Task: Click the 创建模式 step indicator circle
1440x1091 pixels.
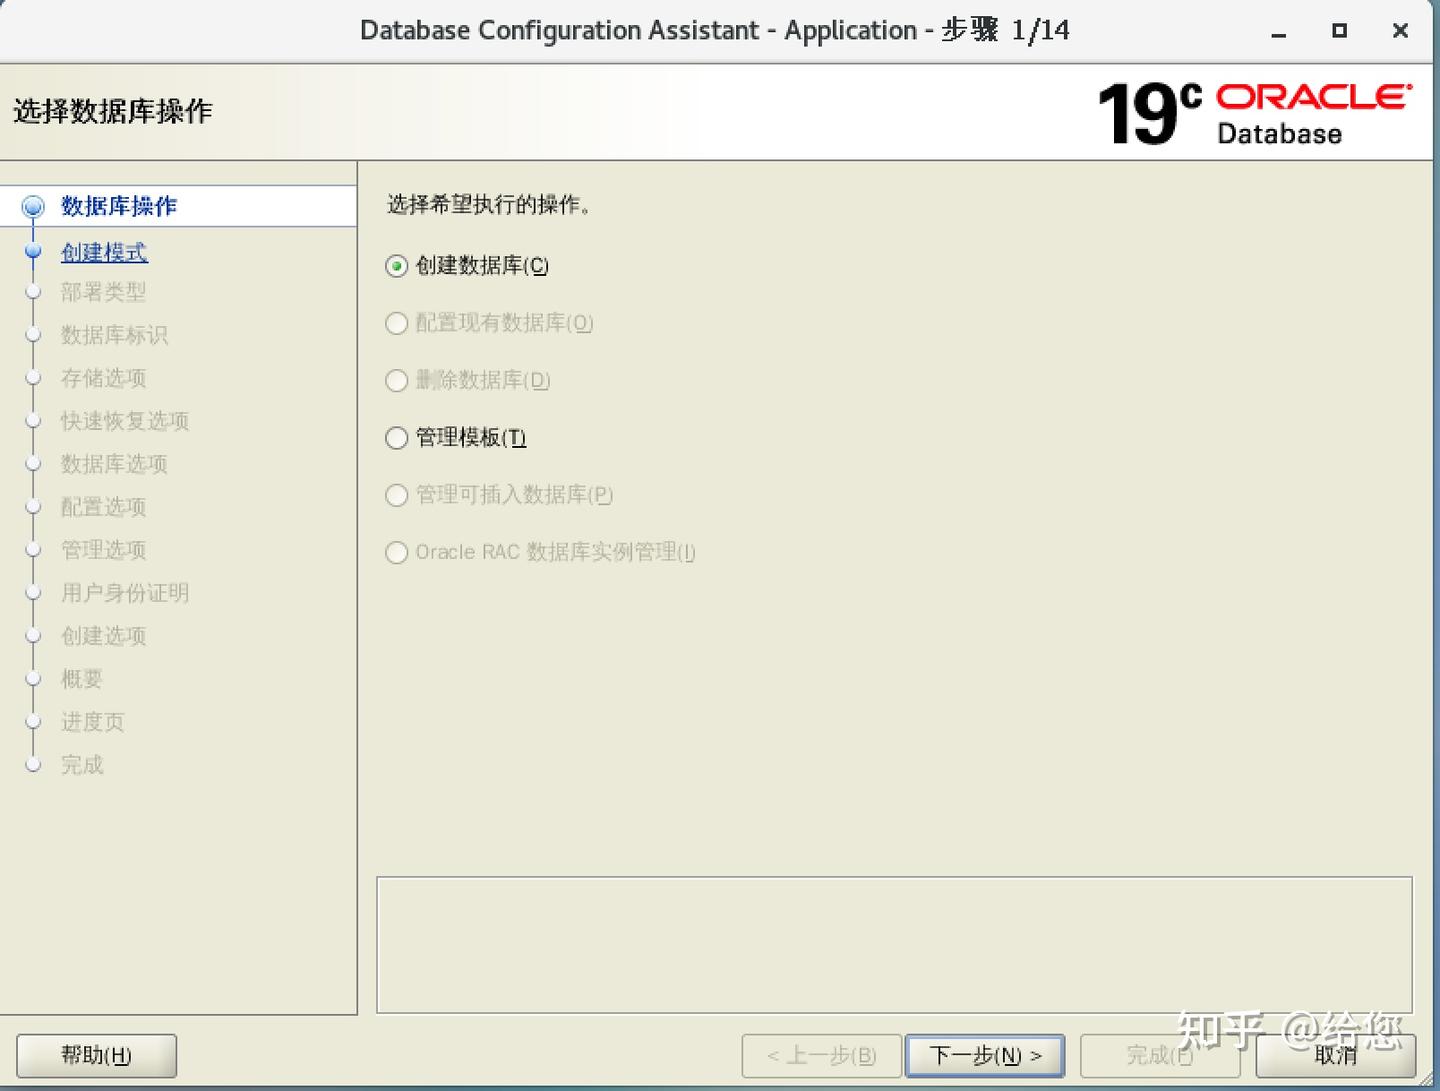Action: [33, 250]
